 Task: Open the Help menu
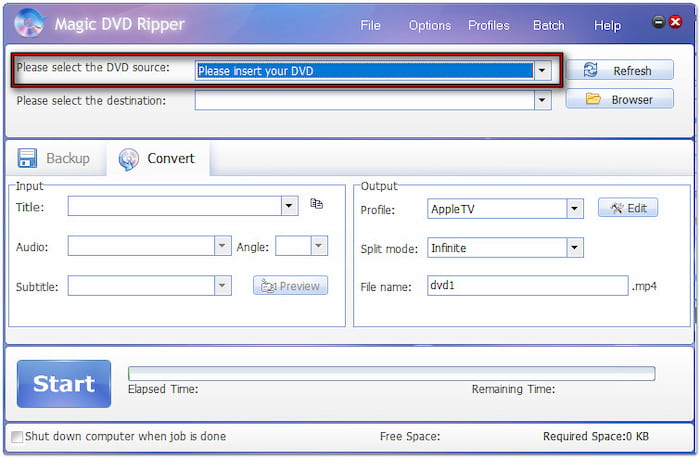coord(607,25)
